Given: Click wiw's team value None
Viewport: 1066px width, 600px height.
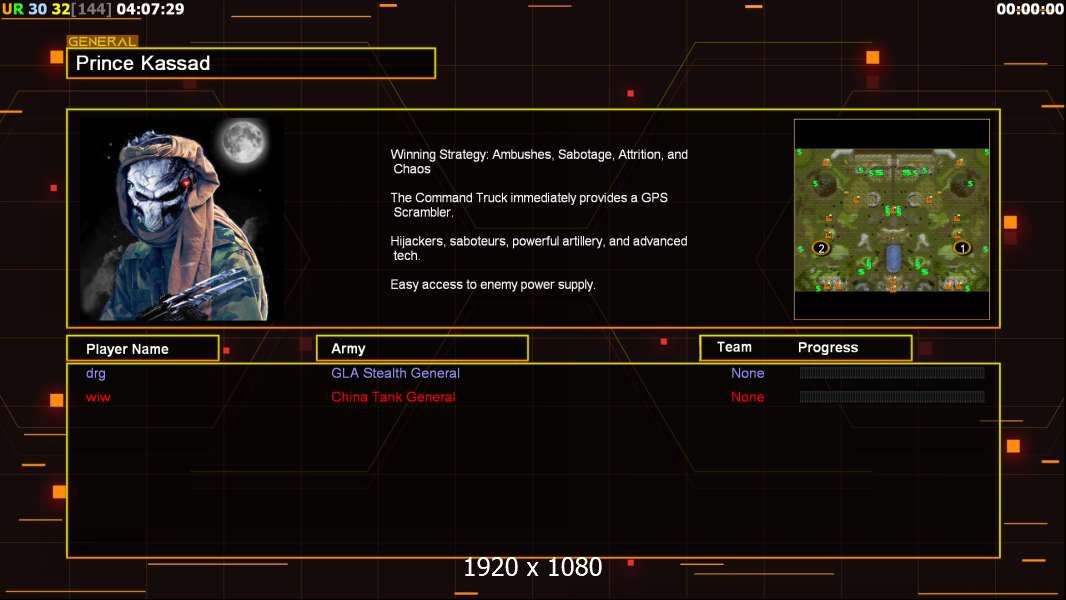Looking at the screenshot, I should (747, 397).
